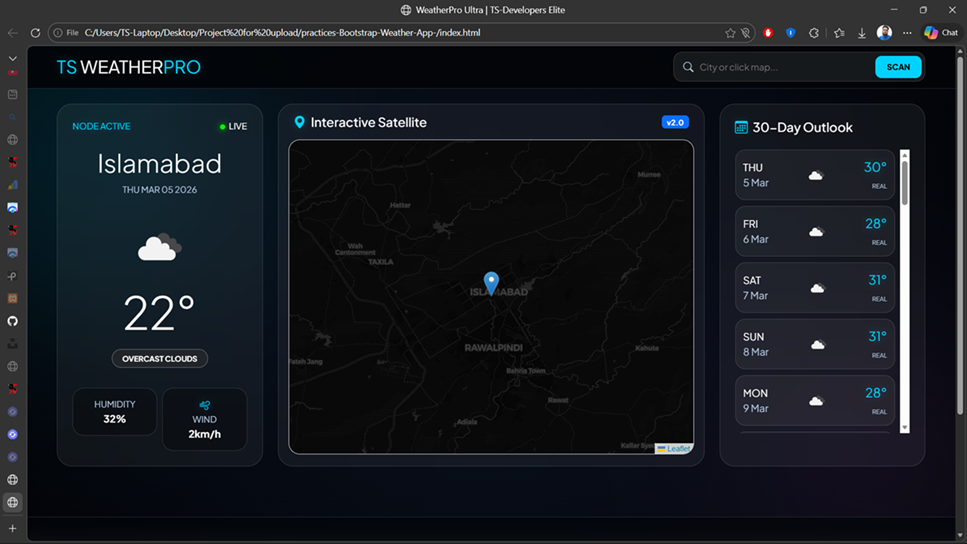
Task: Collapse vertical tabs with top chevron
Action: pos(12,59)
